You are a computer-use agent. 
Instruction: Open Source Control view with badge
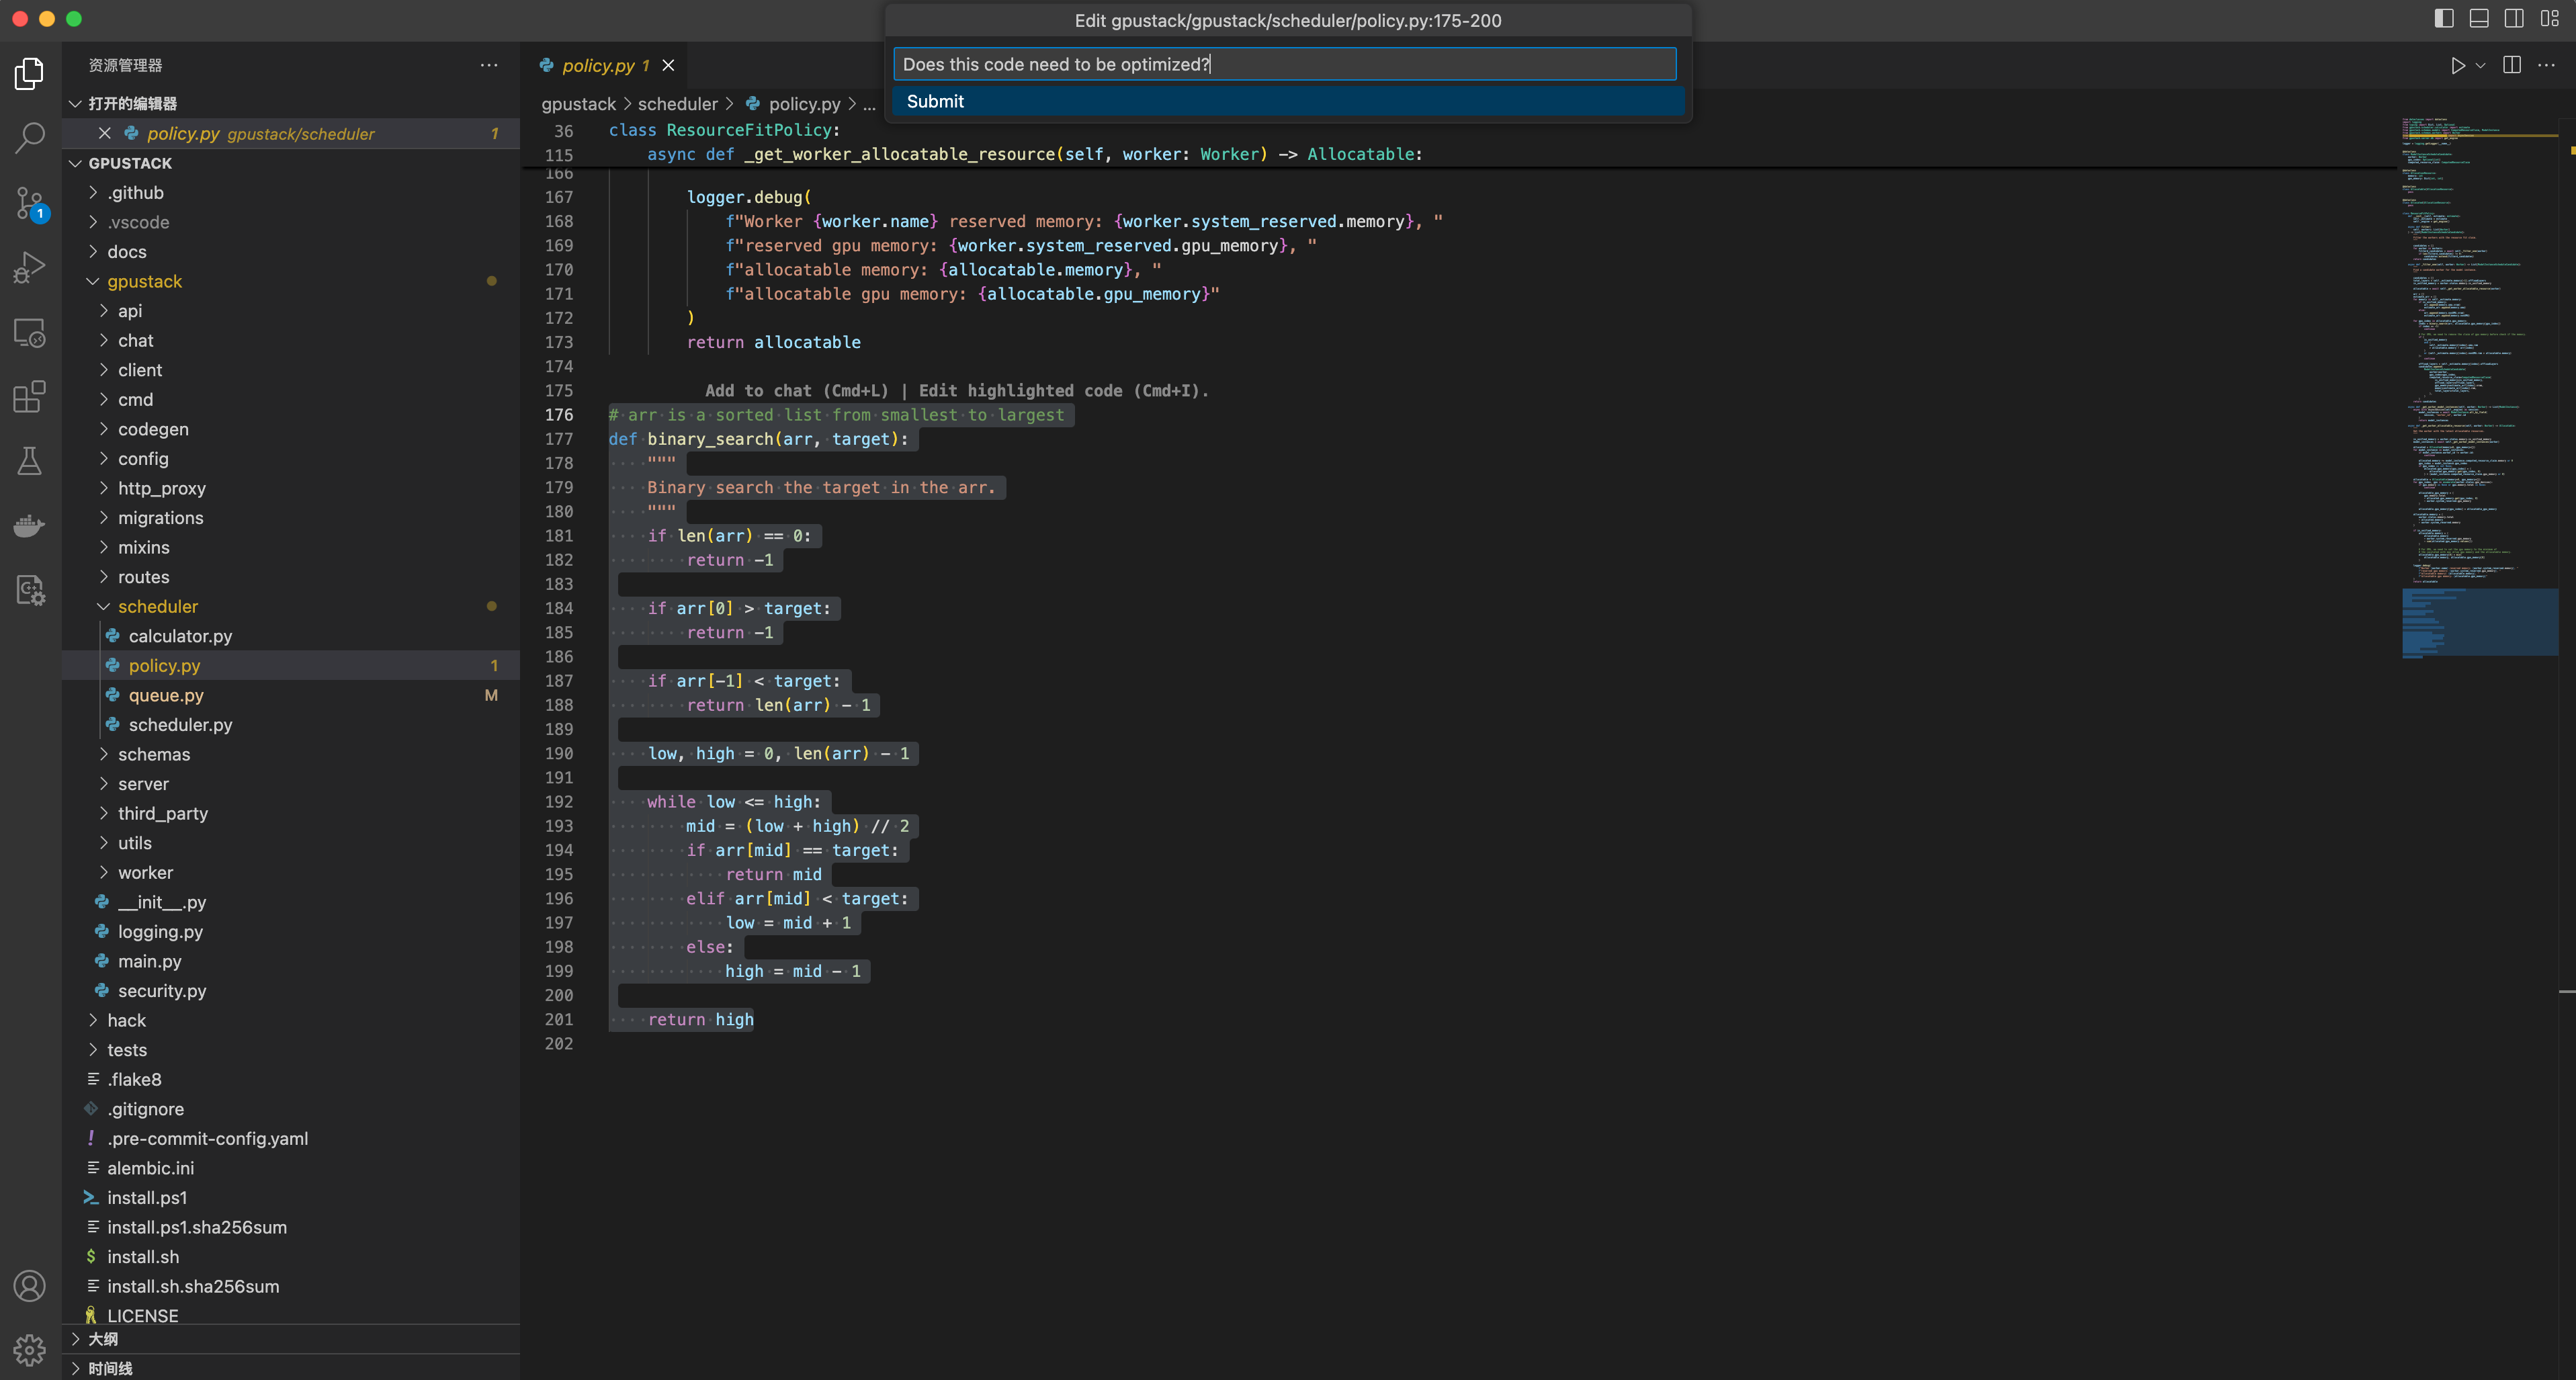pyautogui.click(x=30, y=203)
